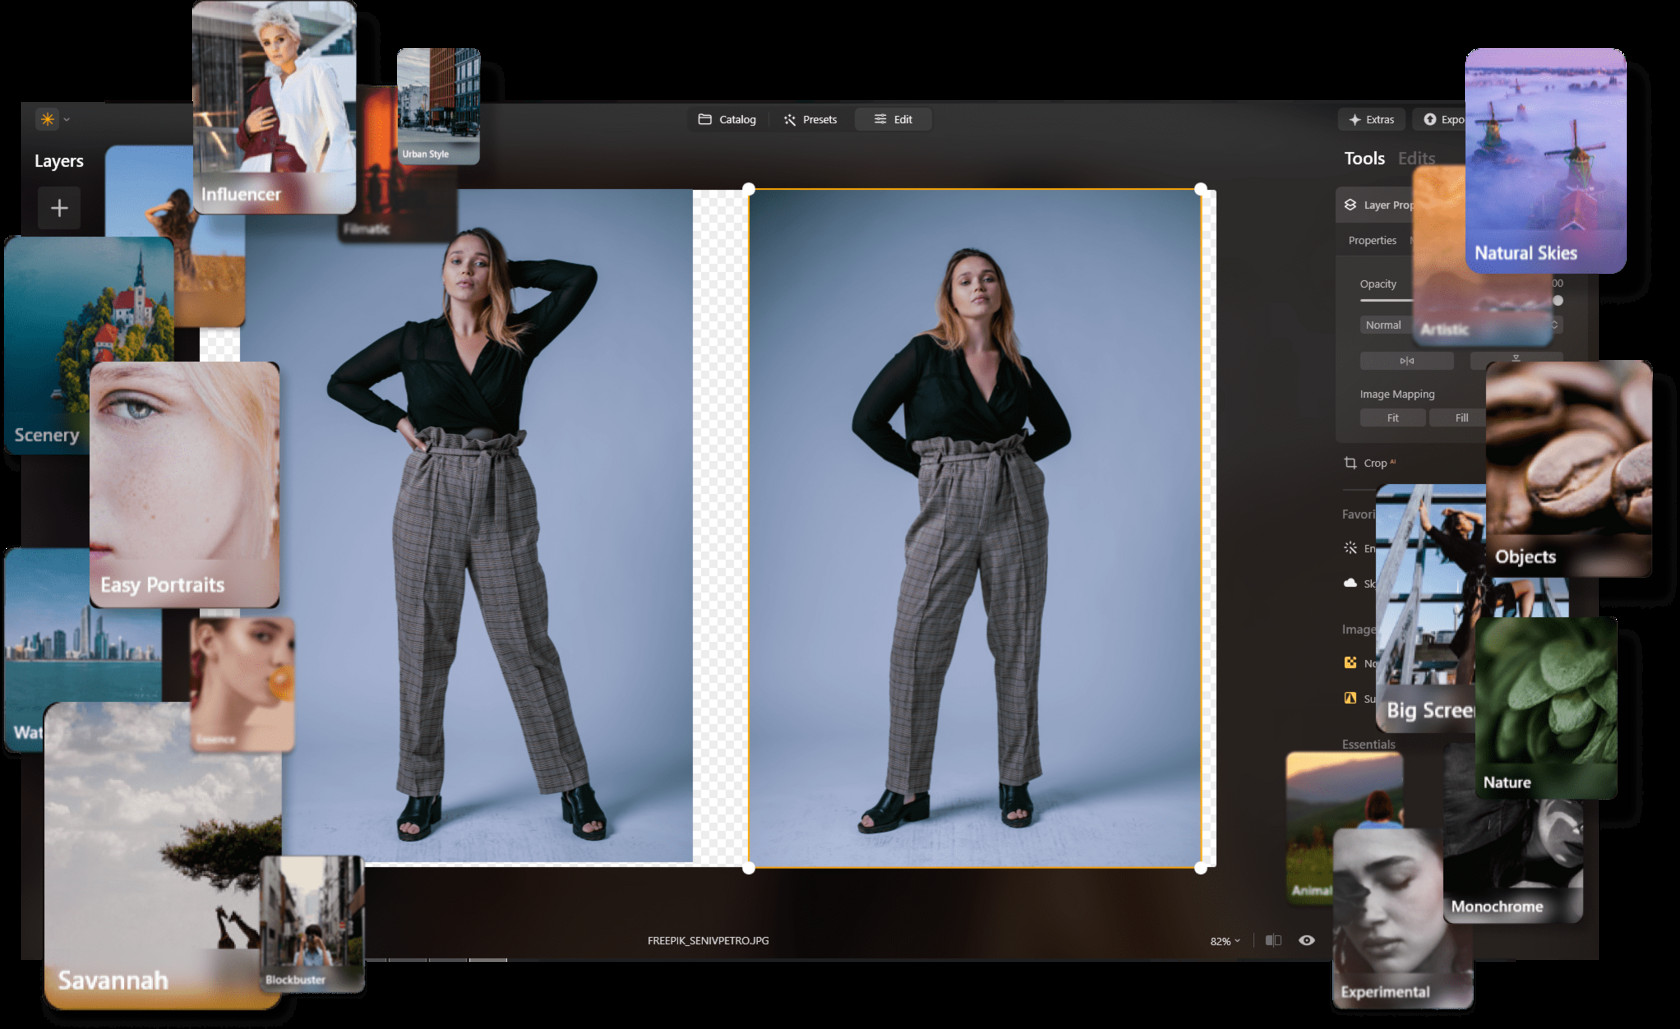Click the Layer Properties stack icon

pyautogui.click(x=1350, y=204)
